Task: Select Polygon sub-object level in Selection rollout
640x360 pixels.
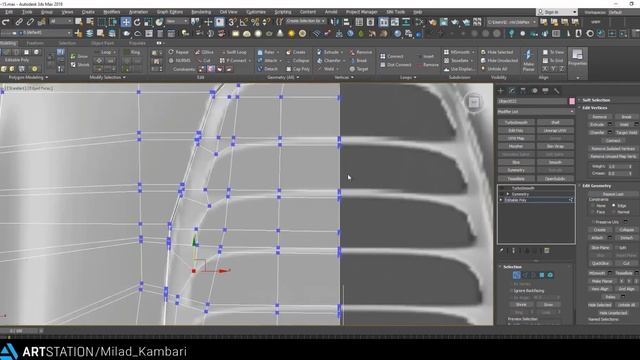Action: (542, 275)
